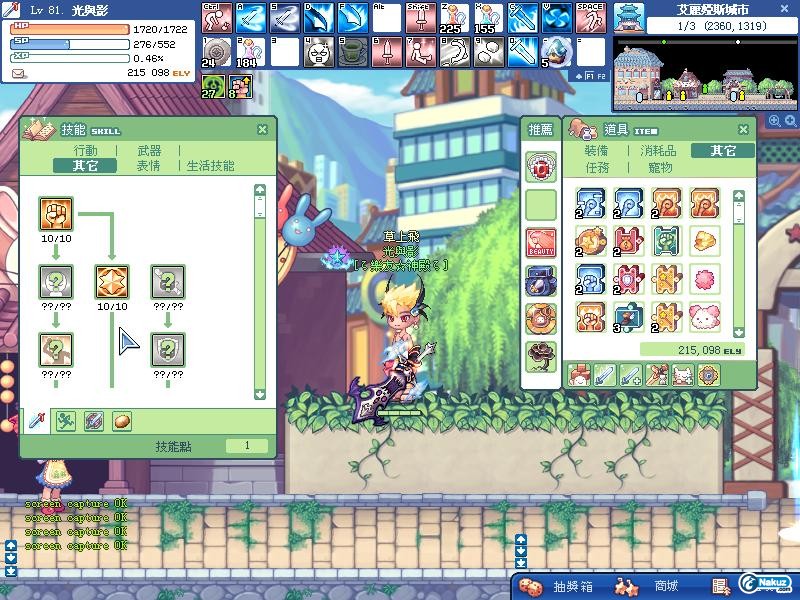Select the gold nugget item in inventory
Viewport: 800px width, 600px height.
click(x=705, y=241)
